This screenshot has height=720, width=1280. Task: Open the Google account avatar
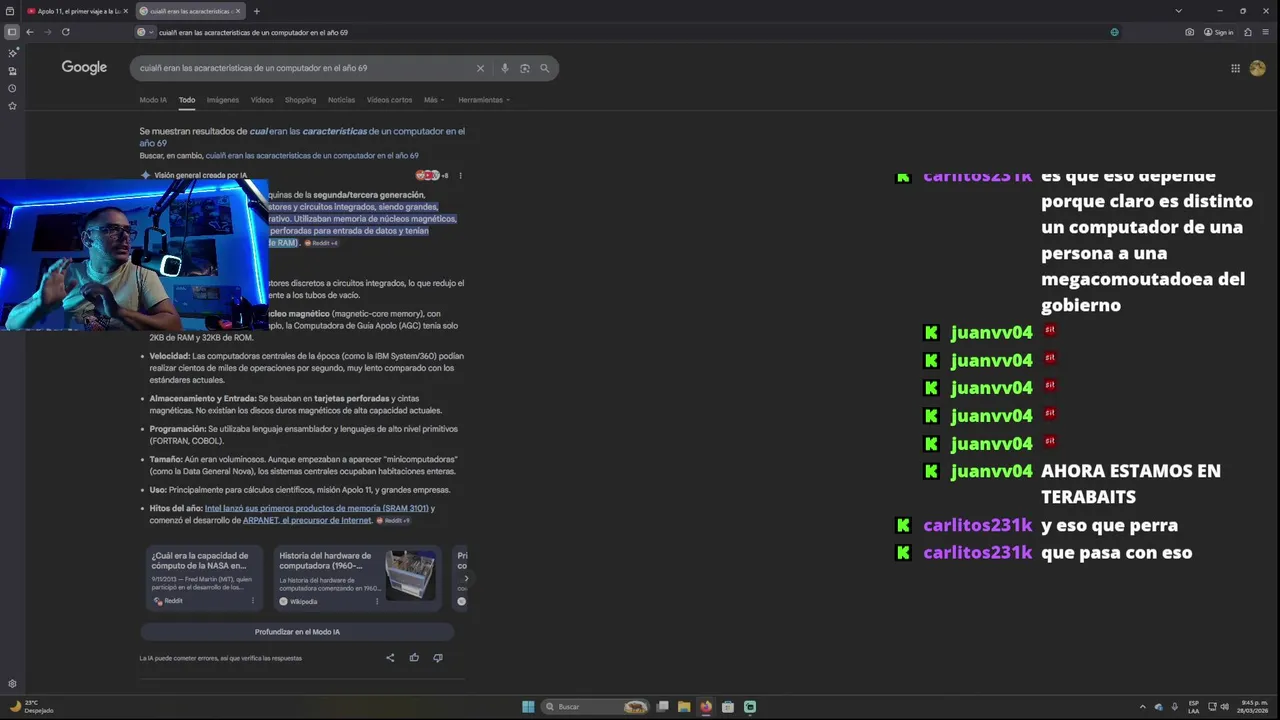(x=1258, y=68)
